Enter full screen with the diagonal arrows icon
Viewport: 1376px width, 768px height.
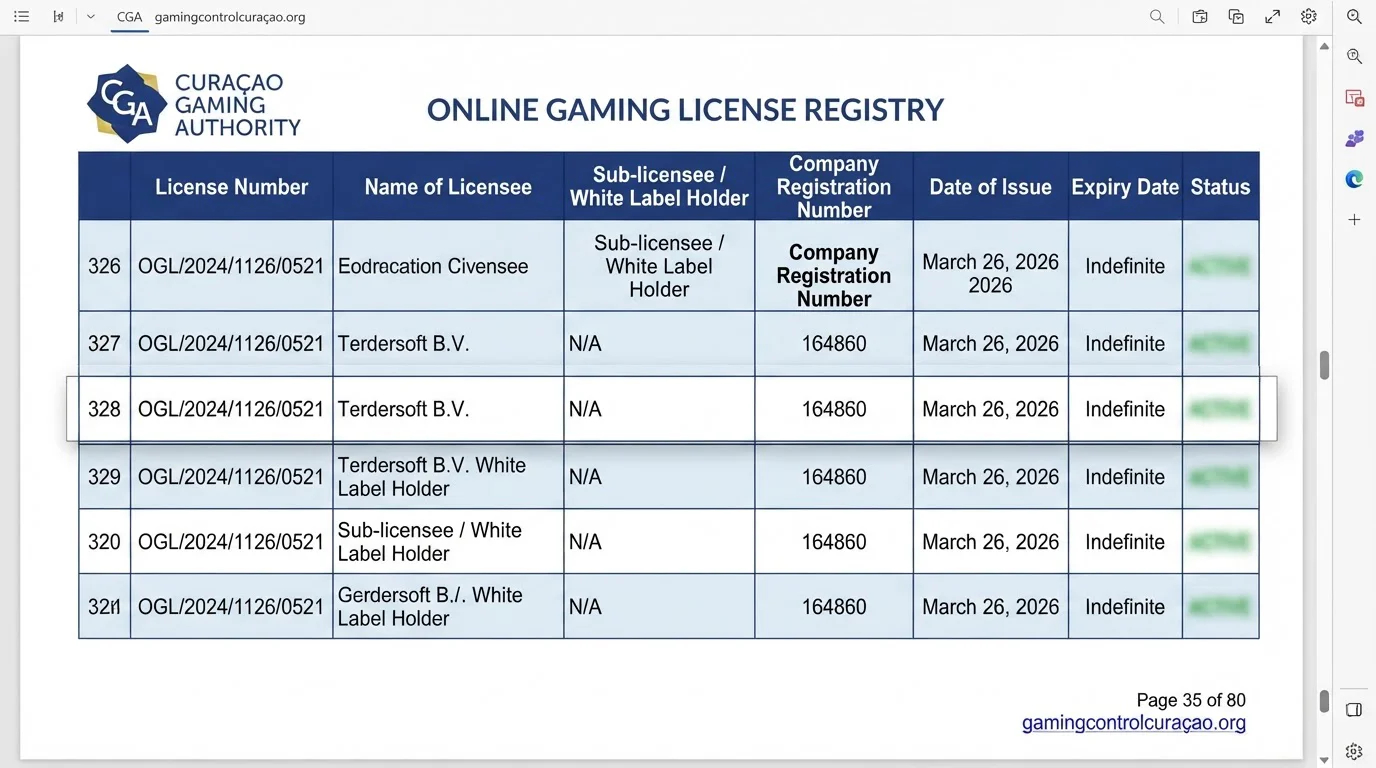1272,17
